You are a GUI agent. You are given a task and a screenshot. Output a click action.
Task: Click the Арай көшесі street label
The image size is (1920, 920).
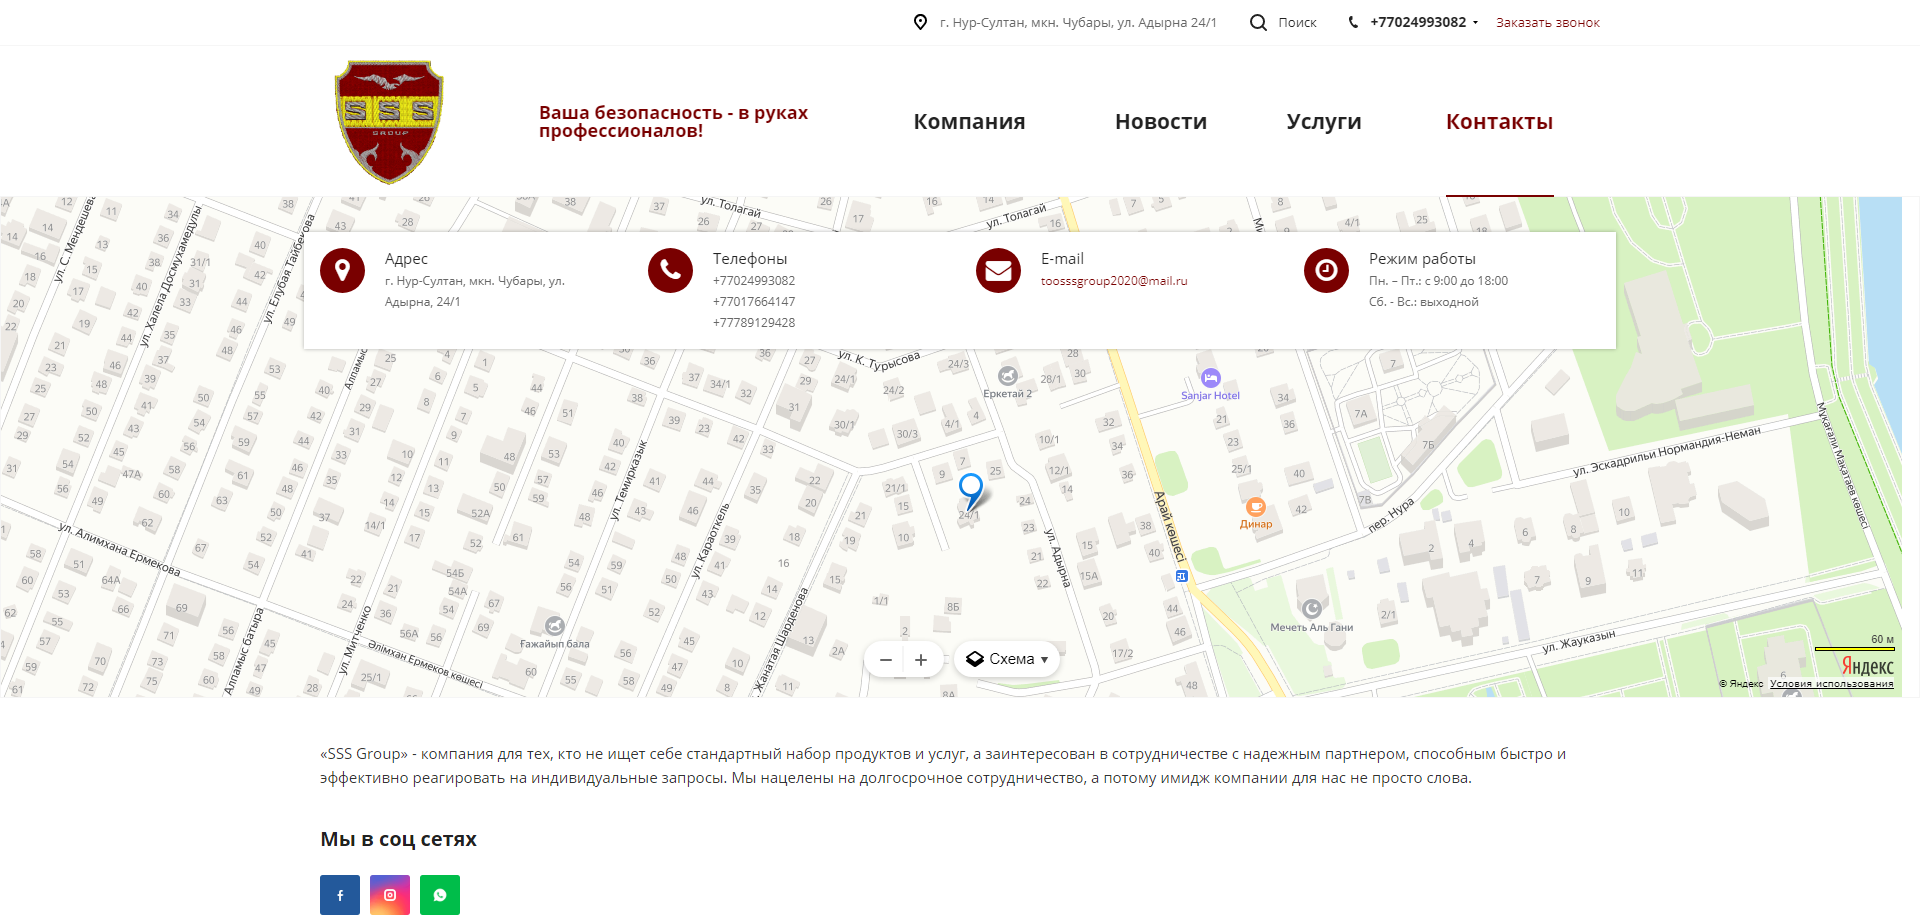click(1169, 527)
